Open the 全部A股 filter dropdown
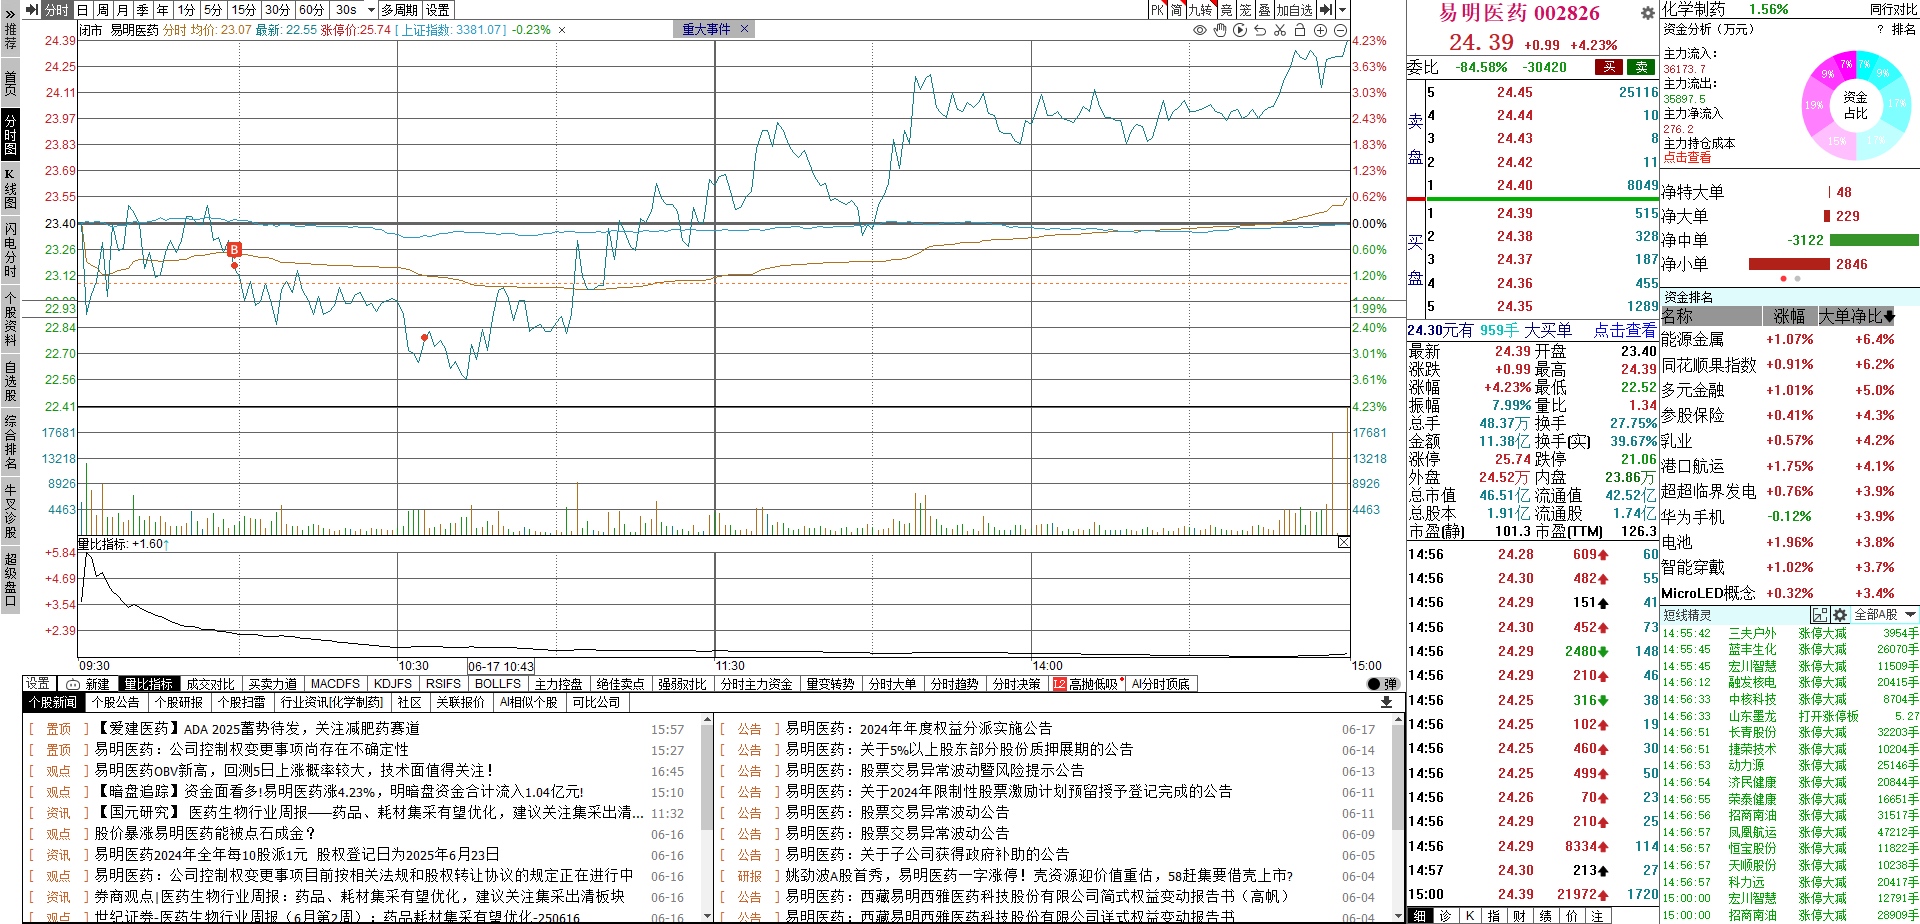 click(x=1886, y=615)
